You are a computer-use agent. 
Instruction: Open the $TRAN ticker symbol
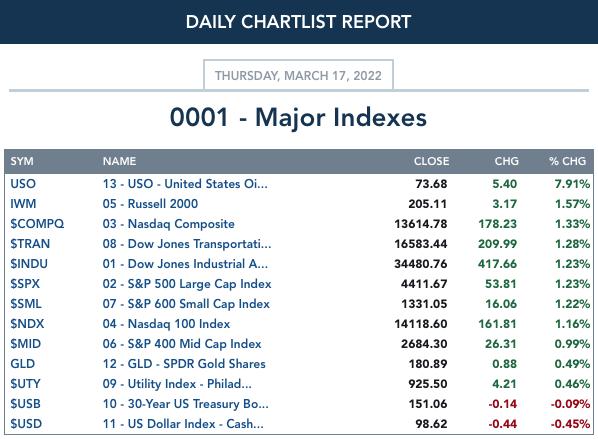[x=30, y=244]
